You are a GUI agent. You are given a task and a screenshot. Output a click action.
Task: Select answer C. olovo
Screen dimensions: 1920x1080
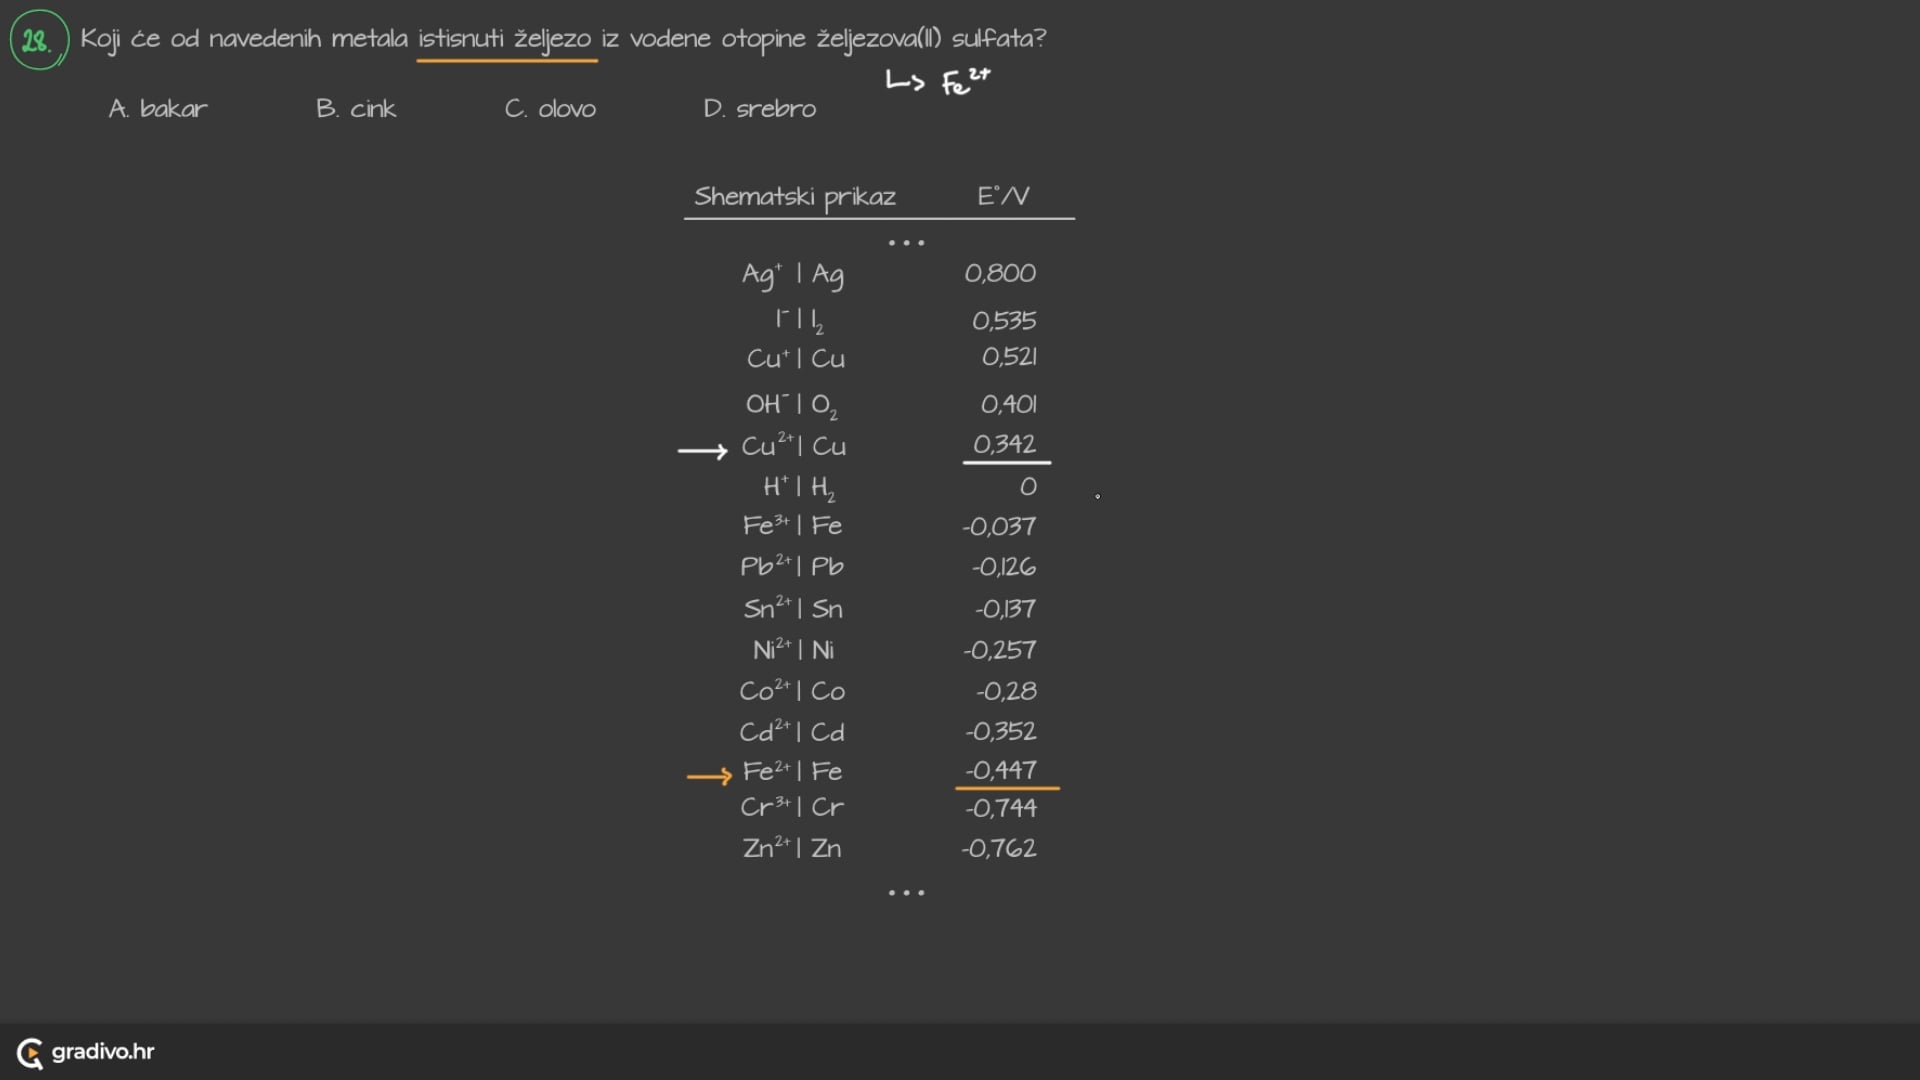pos(550,109)
